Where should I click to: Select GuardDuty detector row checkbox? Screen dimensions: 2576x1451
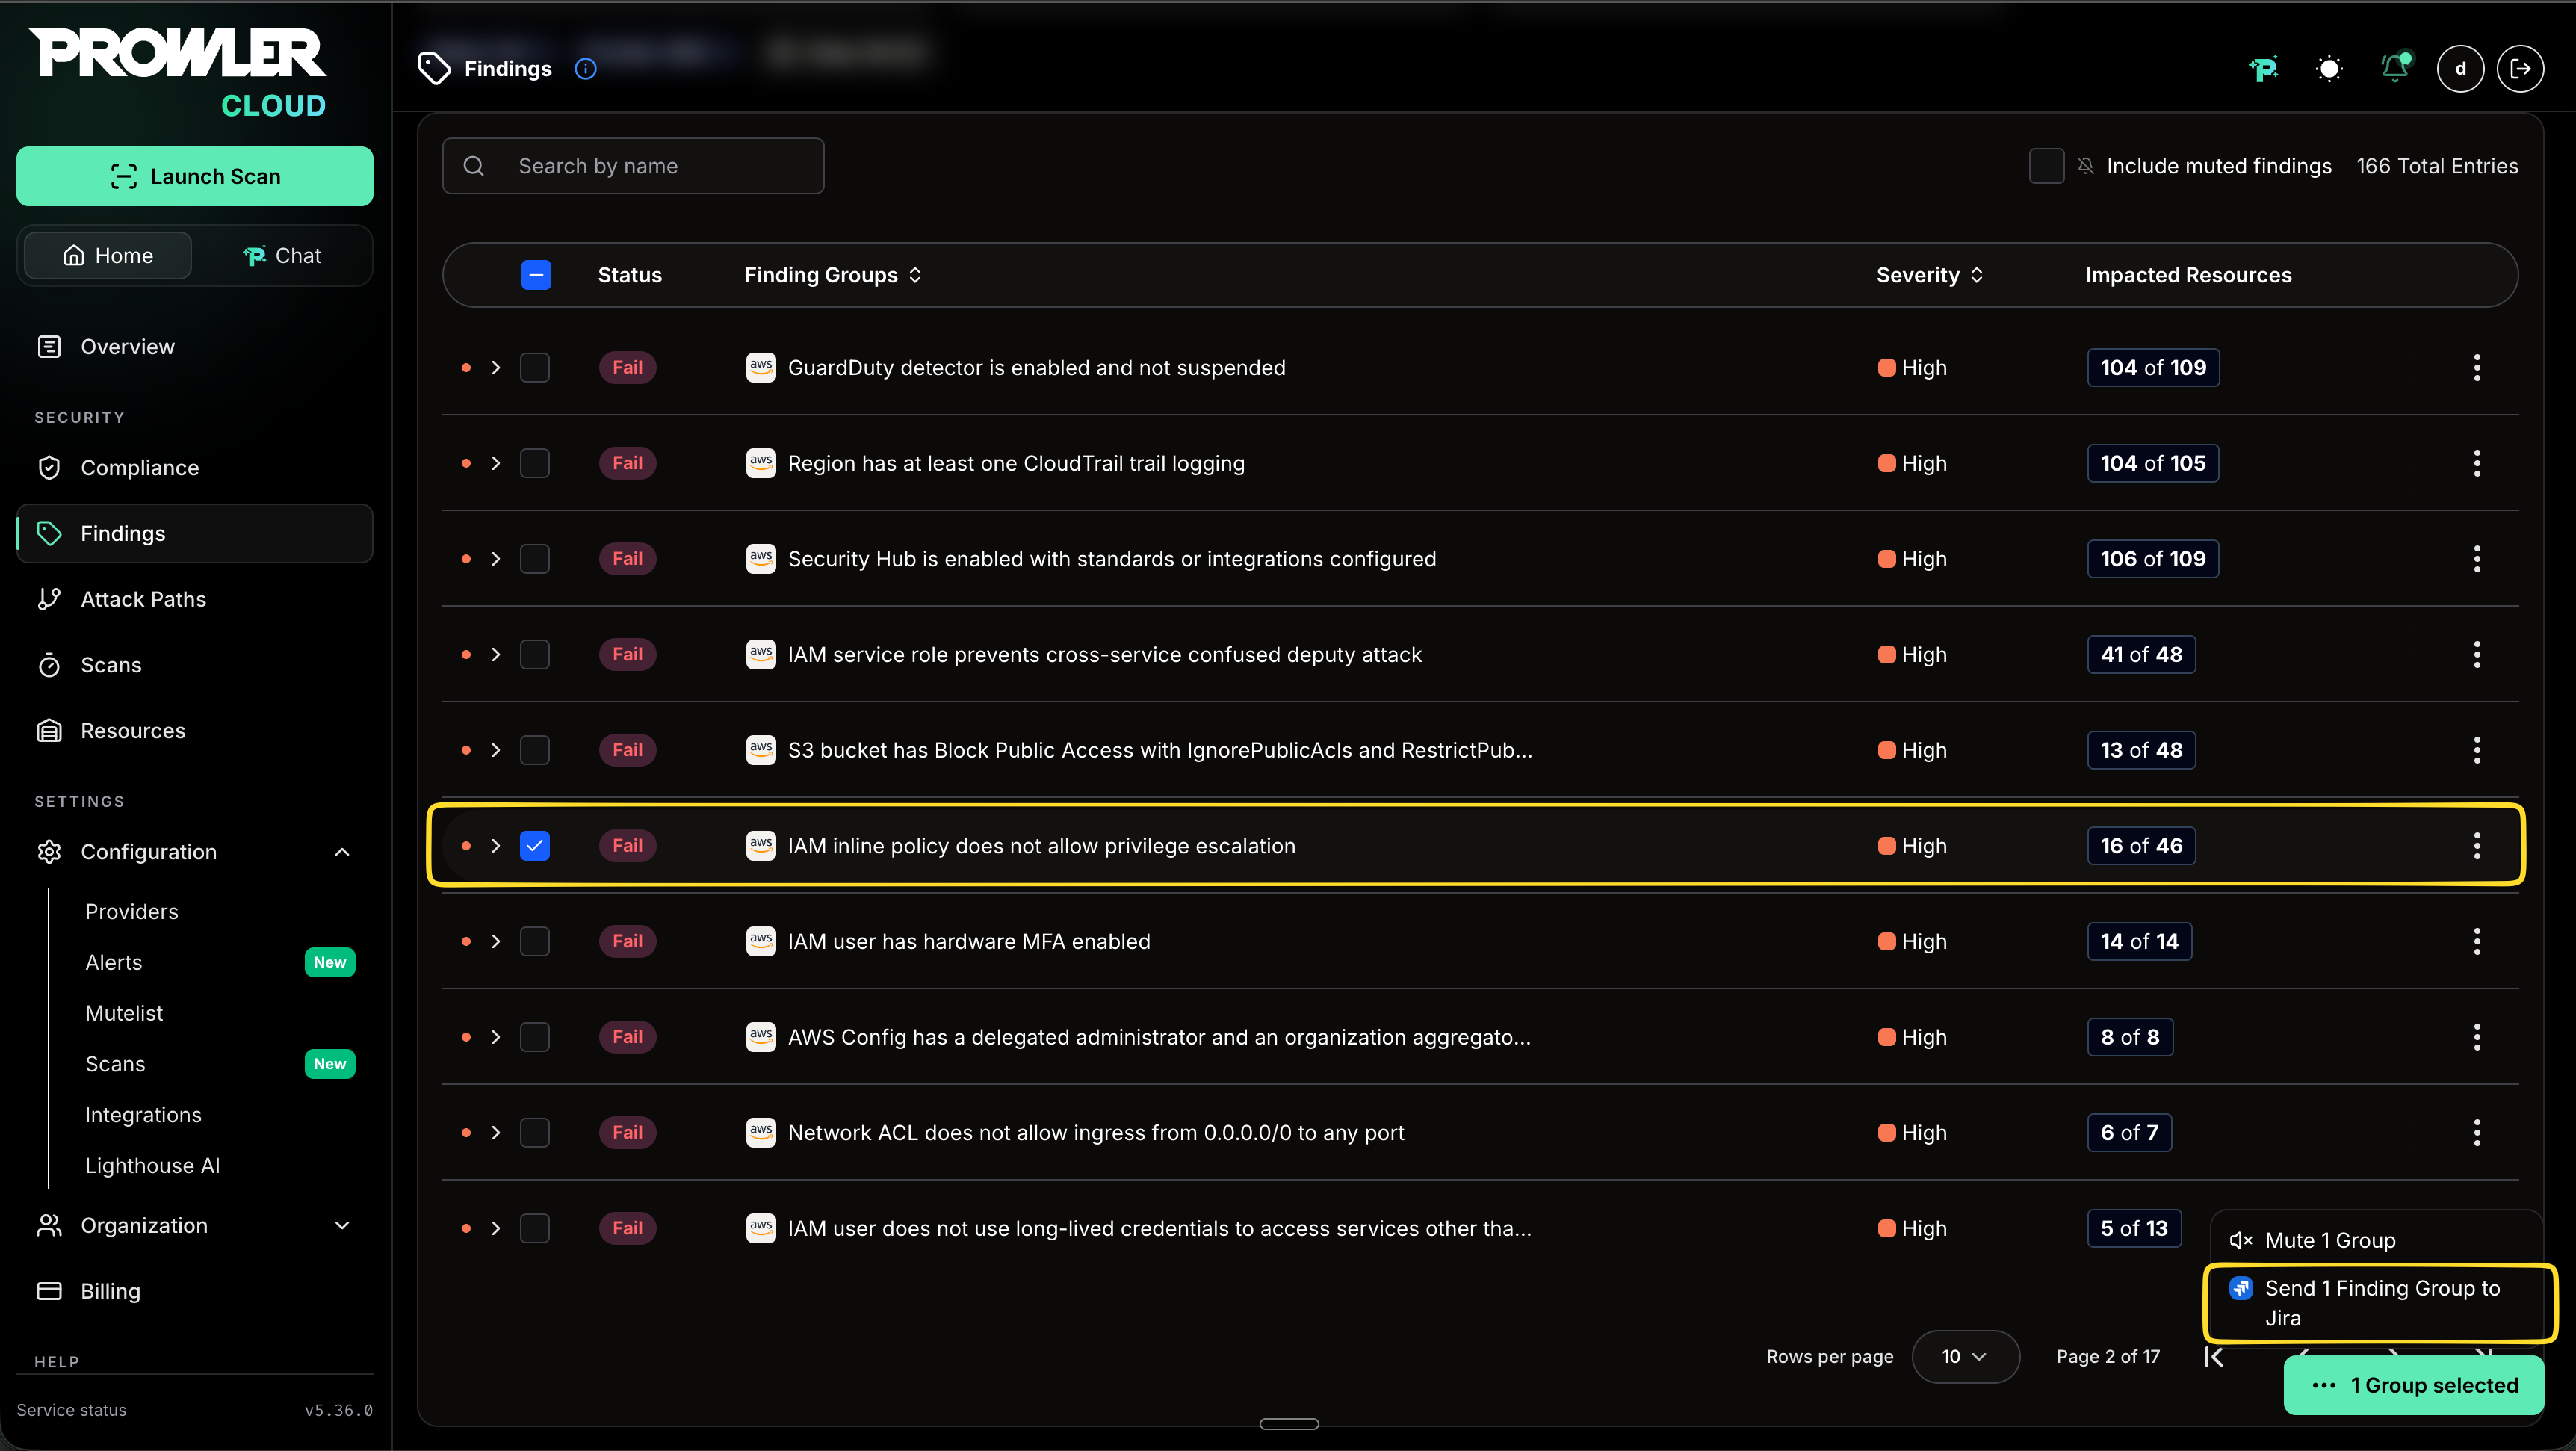tap(535, 368)
